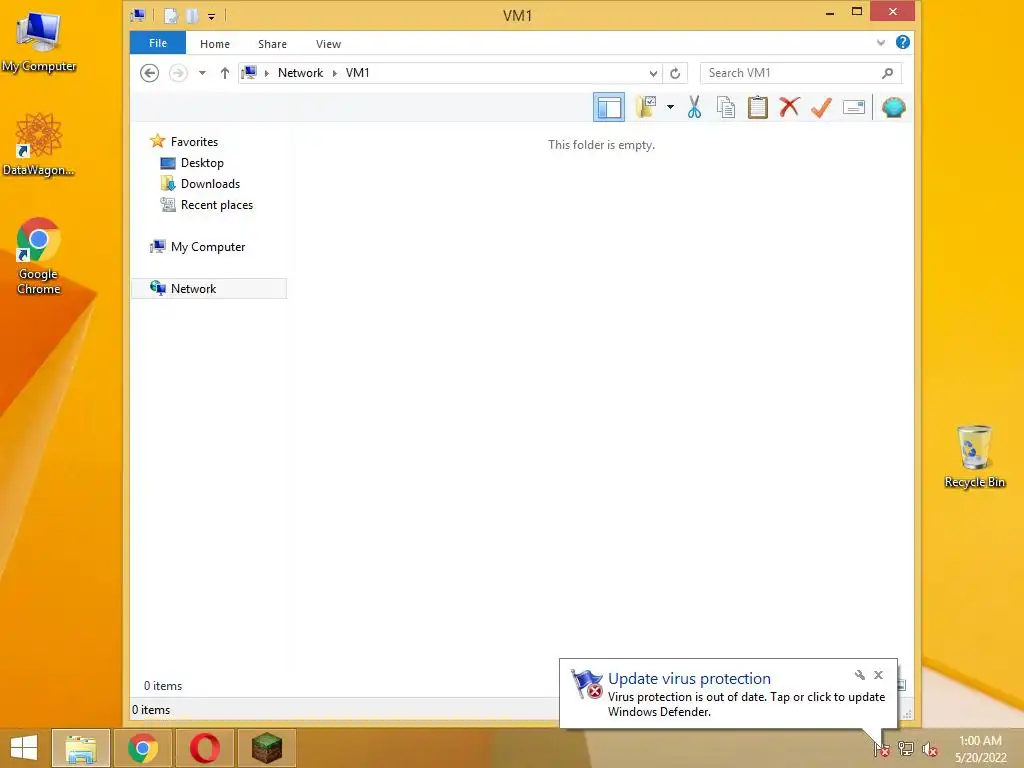Open Downloads under Favorites
This screenshot has width=1024, height=768.
210,184
